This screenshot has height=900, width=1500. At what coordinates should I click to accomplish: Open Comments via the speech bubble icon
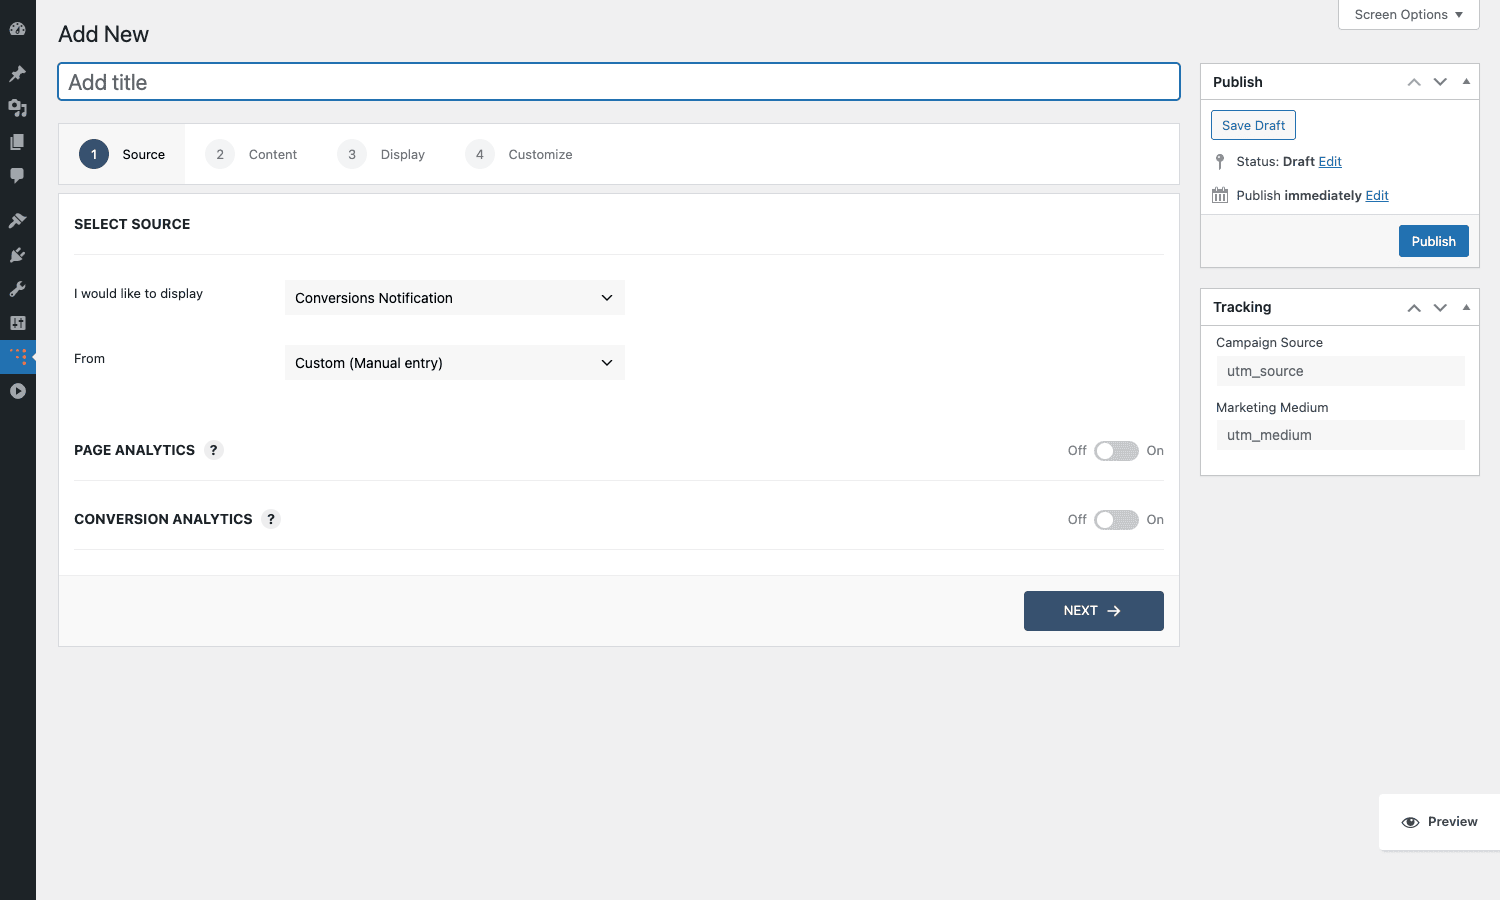pos(17,176)
